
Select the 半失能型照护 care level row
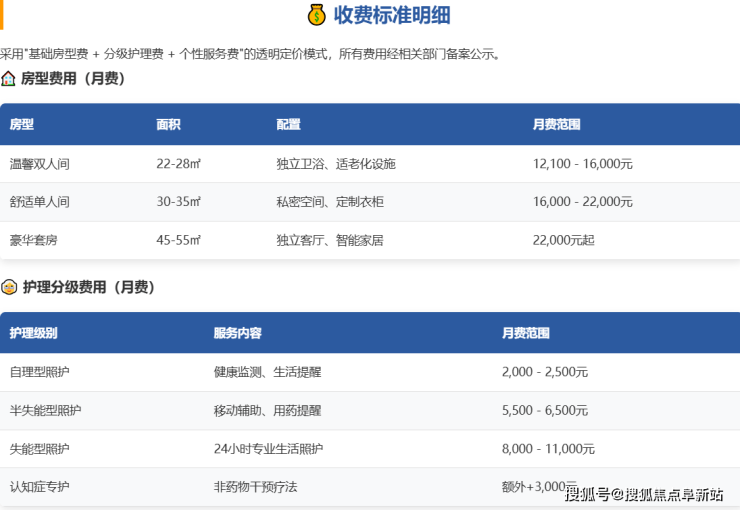pyautogui.click(x=46, y=411)
